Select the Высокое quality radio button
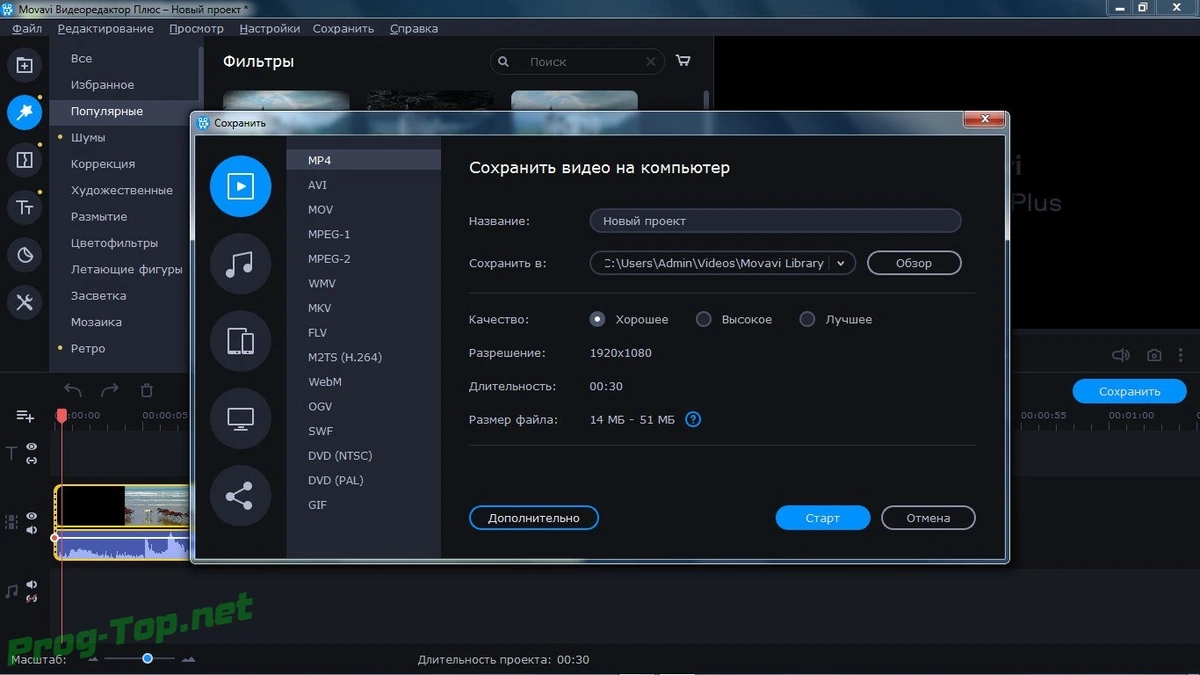The width and height of the screenshot is (1200, 675). pyautogui.click(x=704, y=320)
